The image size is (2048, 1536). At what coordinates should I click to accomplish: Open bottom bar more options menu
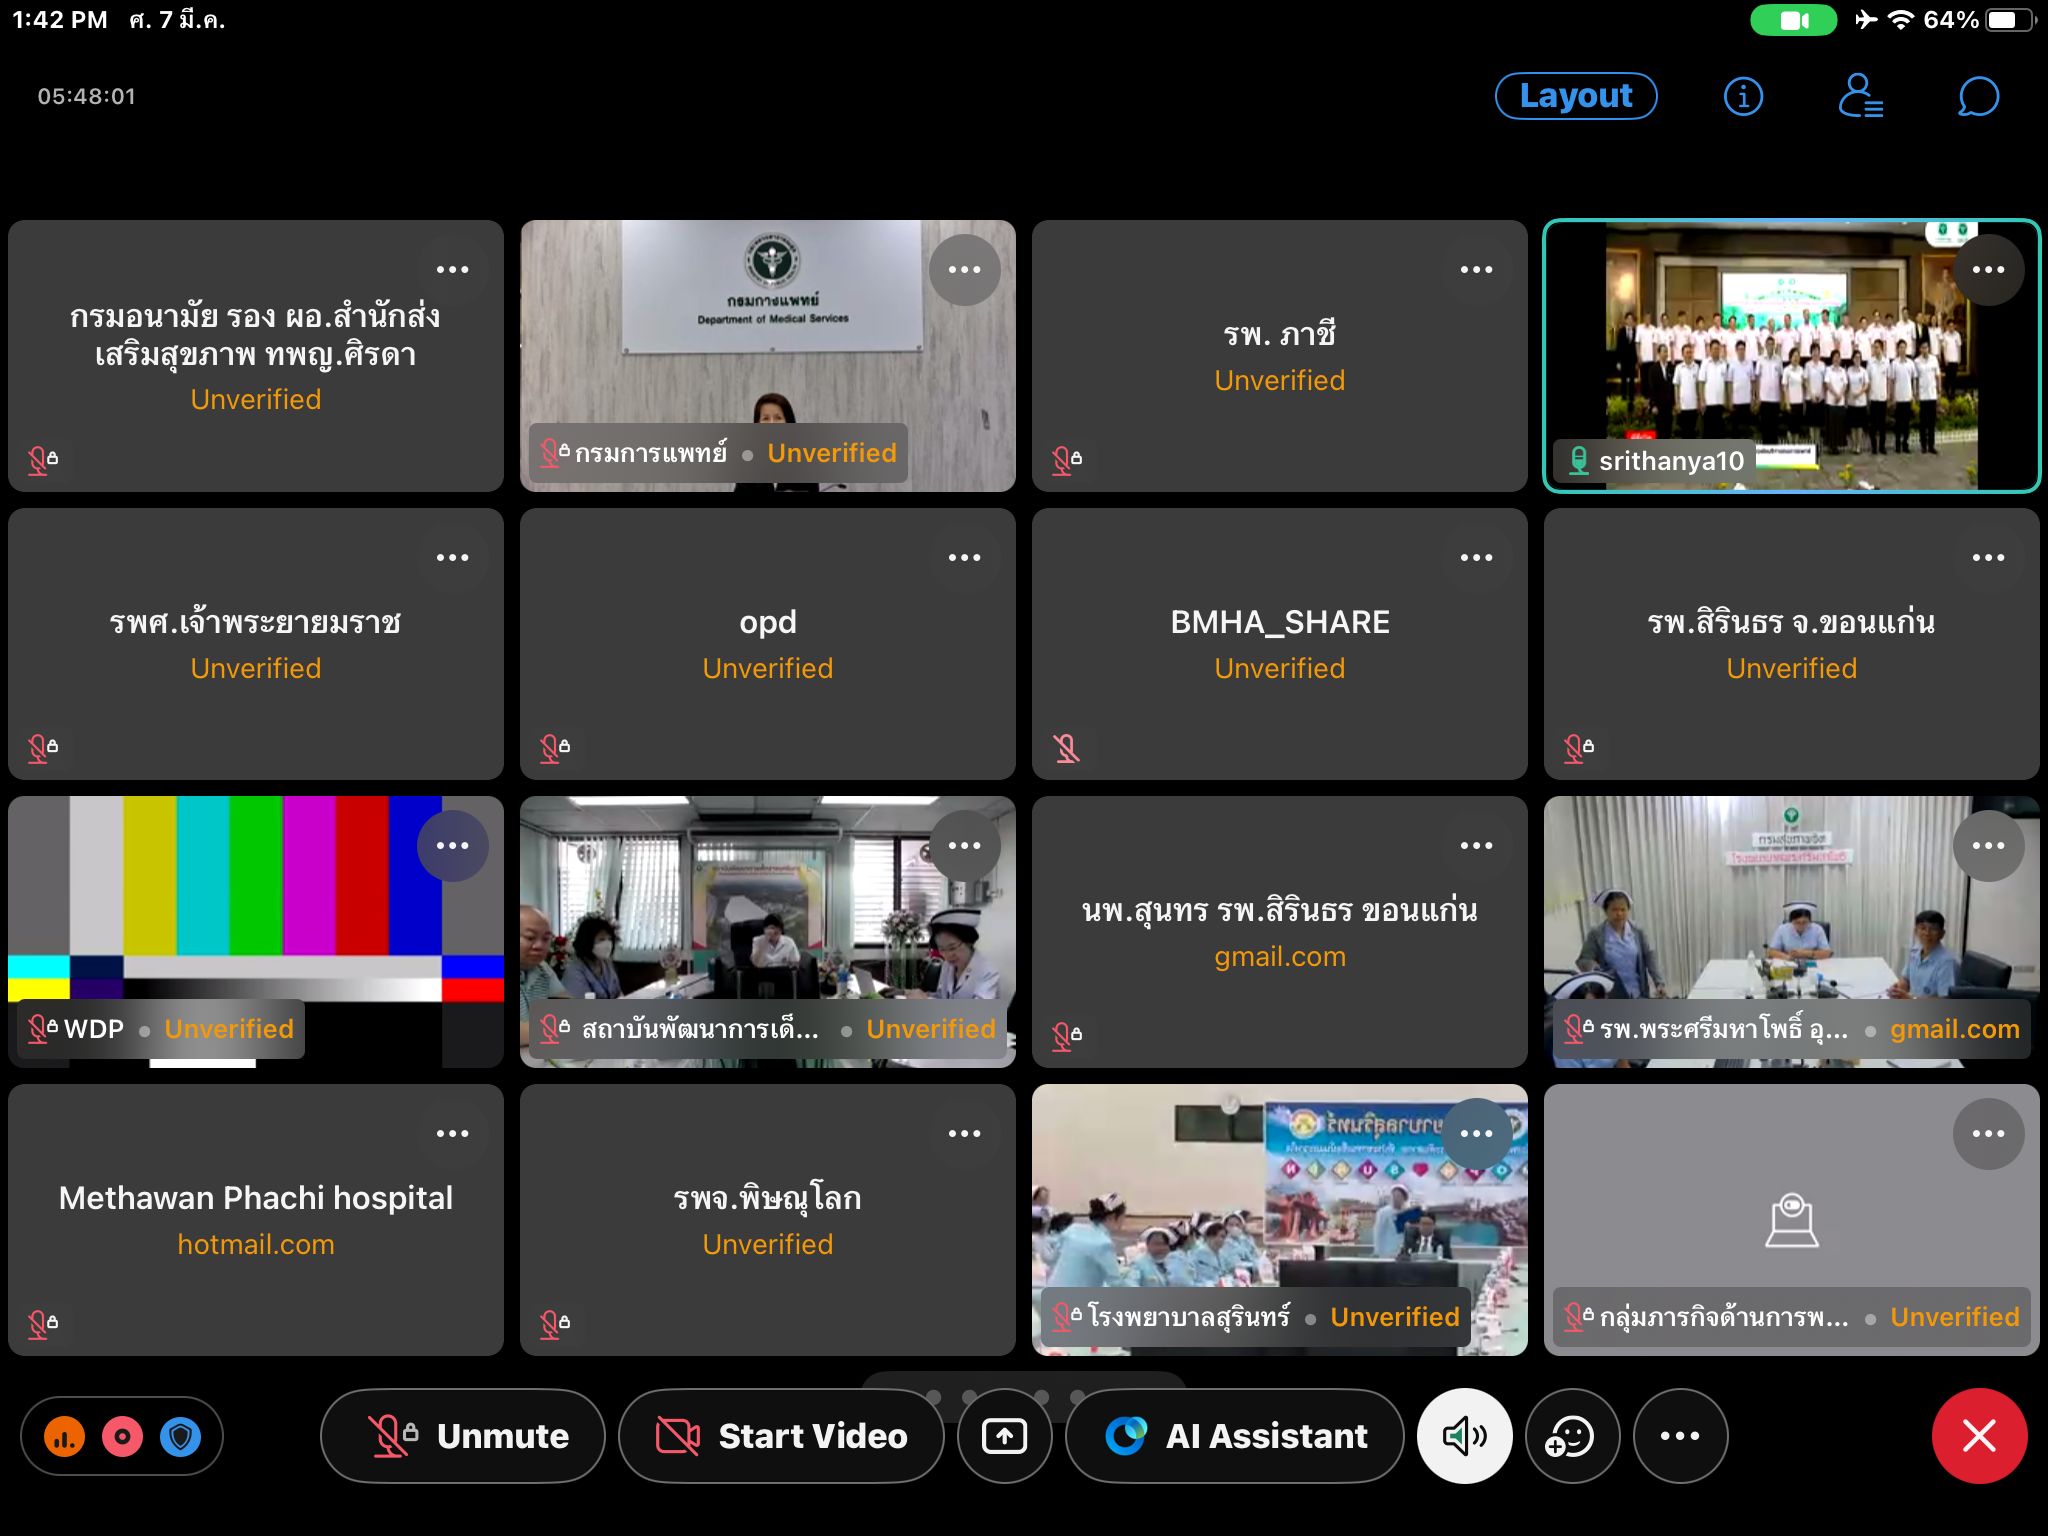point(1680,1436)
